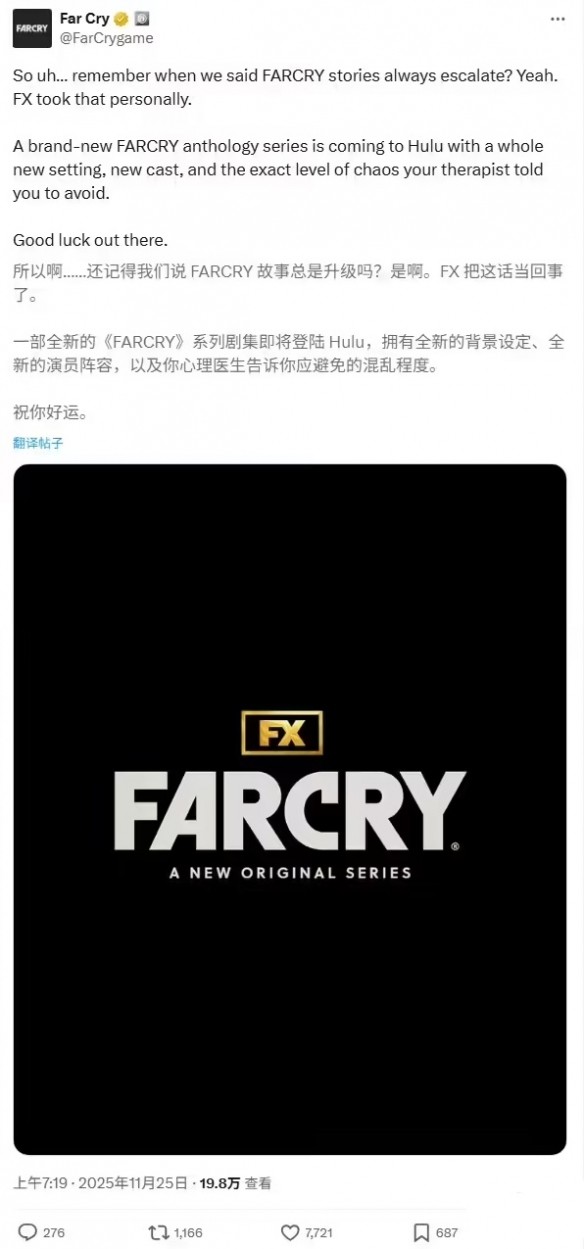Screen dimensions: 584x1249
Task: Click the affiliate badge beside the verified checkmark
Action: pos(141,19)
